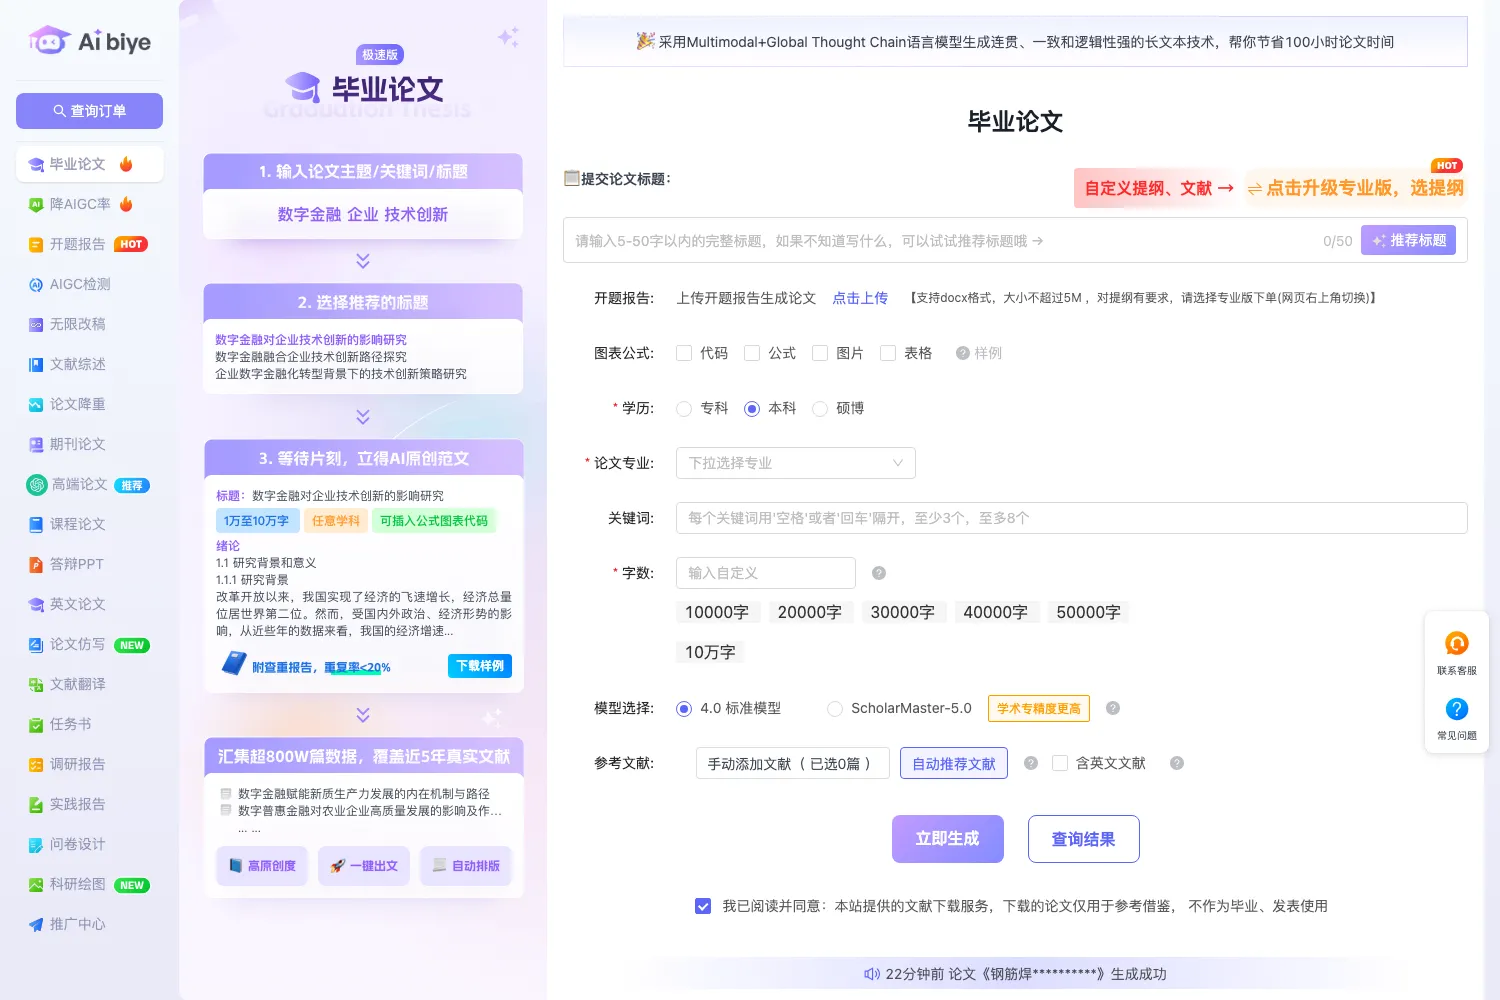Open the 常见问题 question mark icon
The width and height of the screenshot is (1500, 1000).
(1456, 709)
